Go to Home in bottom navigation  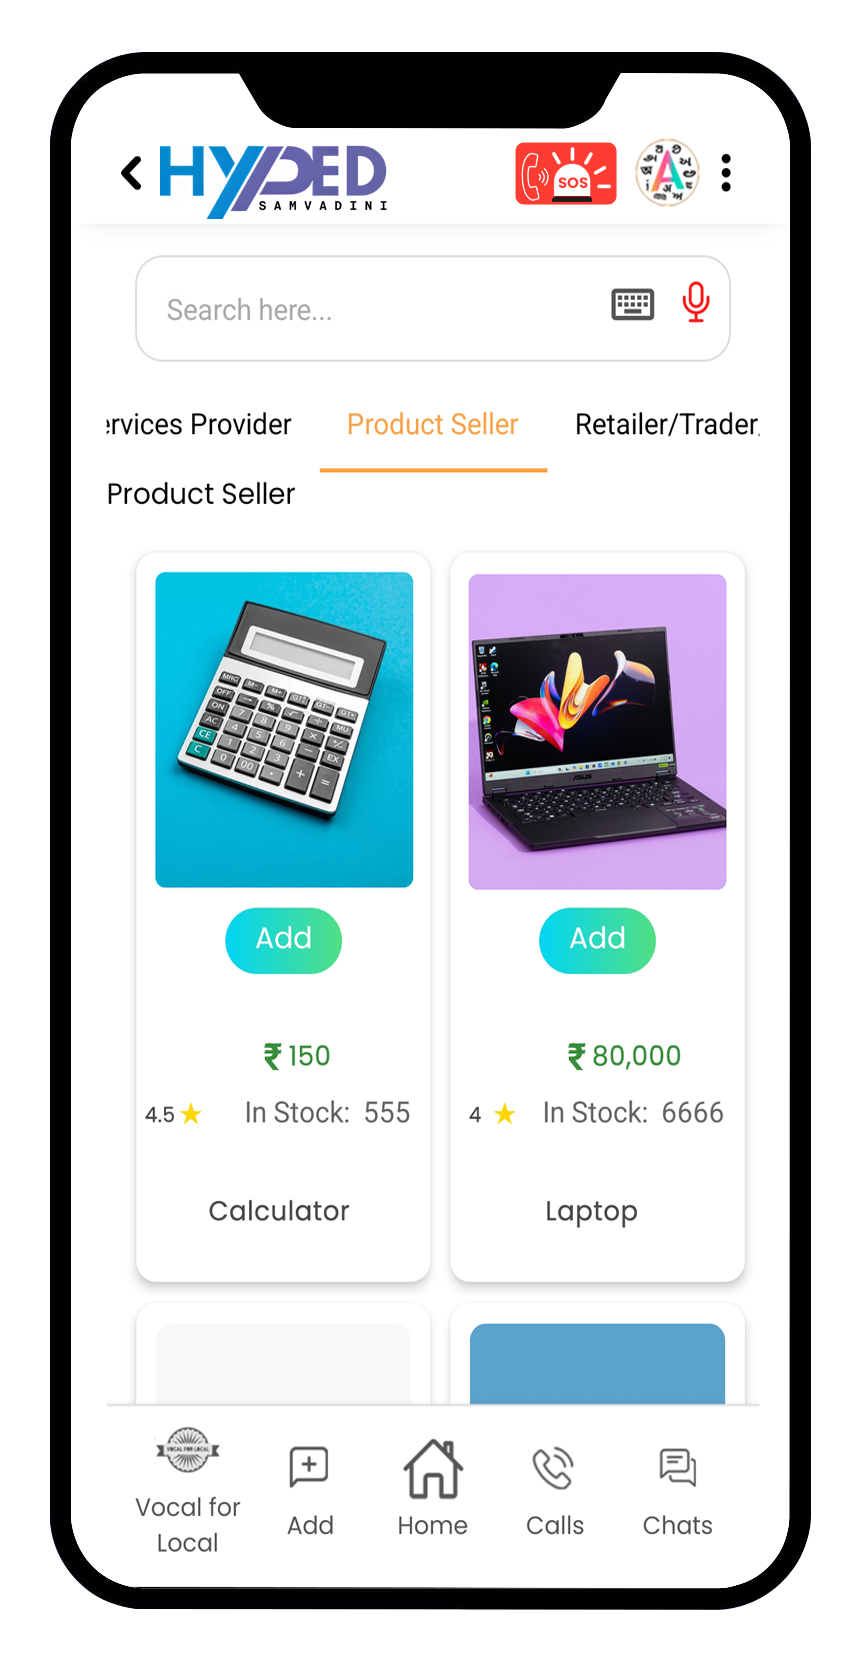[x=433, y=1489]
